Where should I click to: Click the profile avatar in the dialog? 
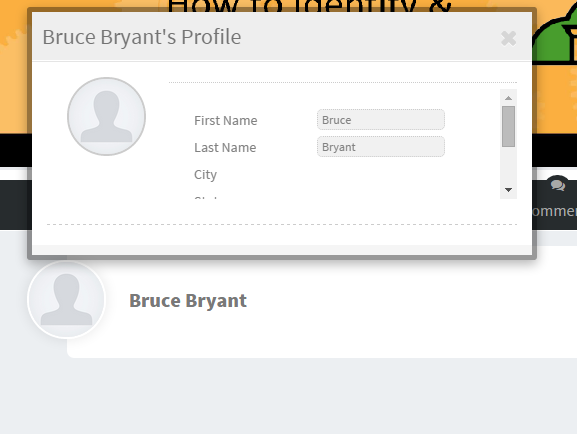pyautogui.click(x=106, y=116)
